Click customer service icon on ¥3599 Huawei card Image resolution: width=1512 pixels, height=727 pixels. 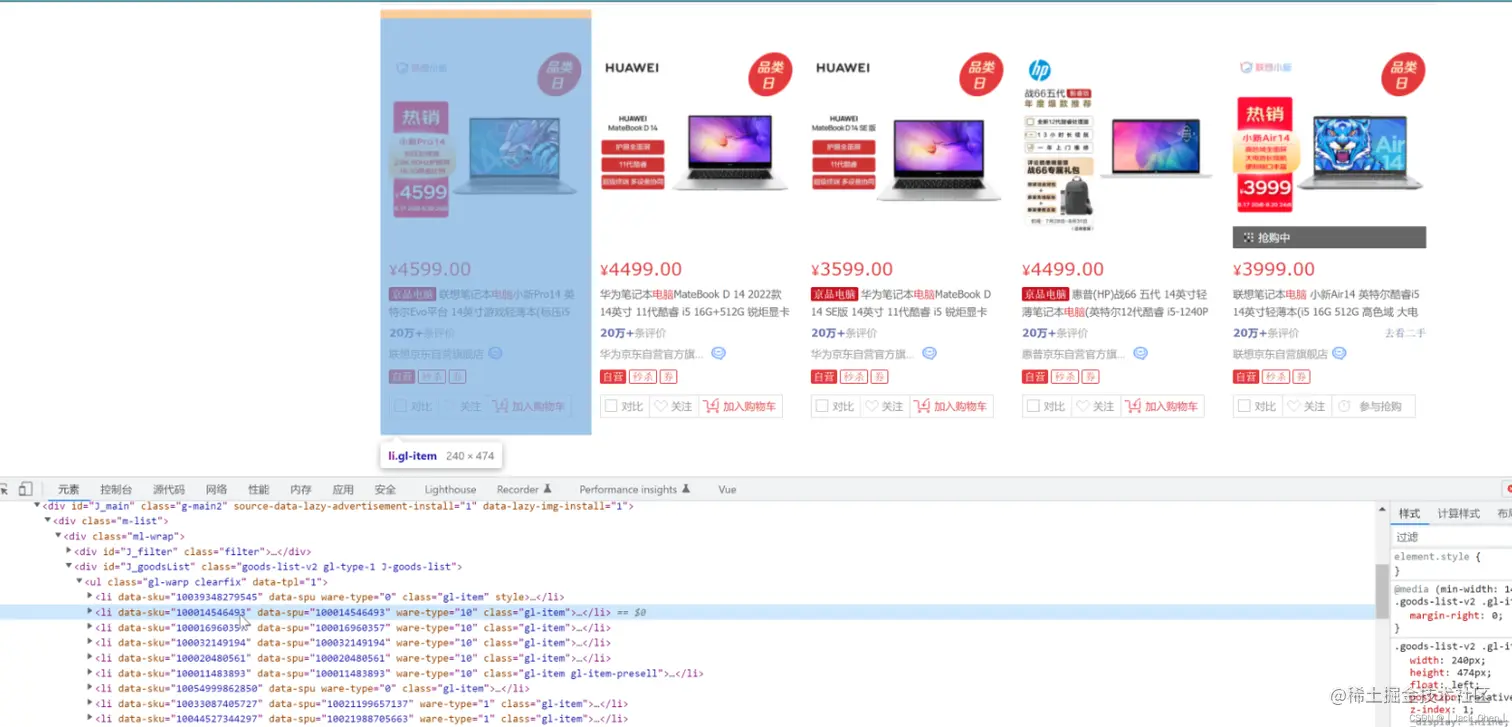[x=929, y=353]
